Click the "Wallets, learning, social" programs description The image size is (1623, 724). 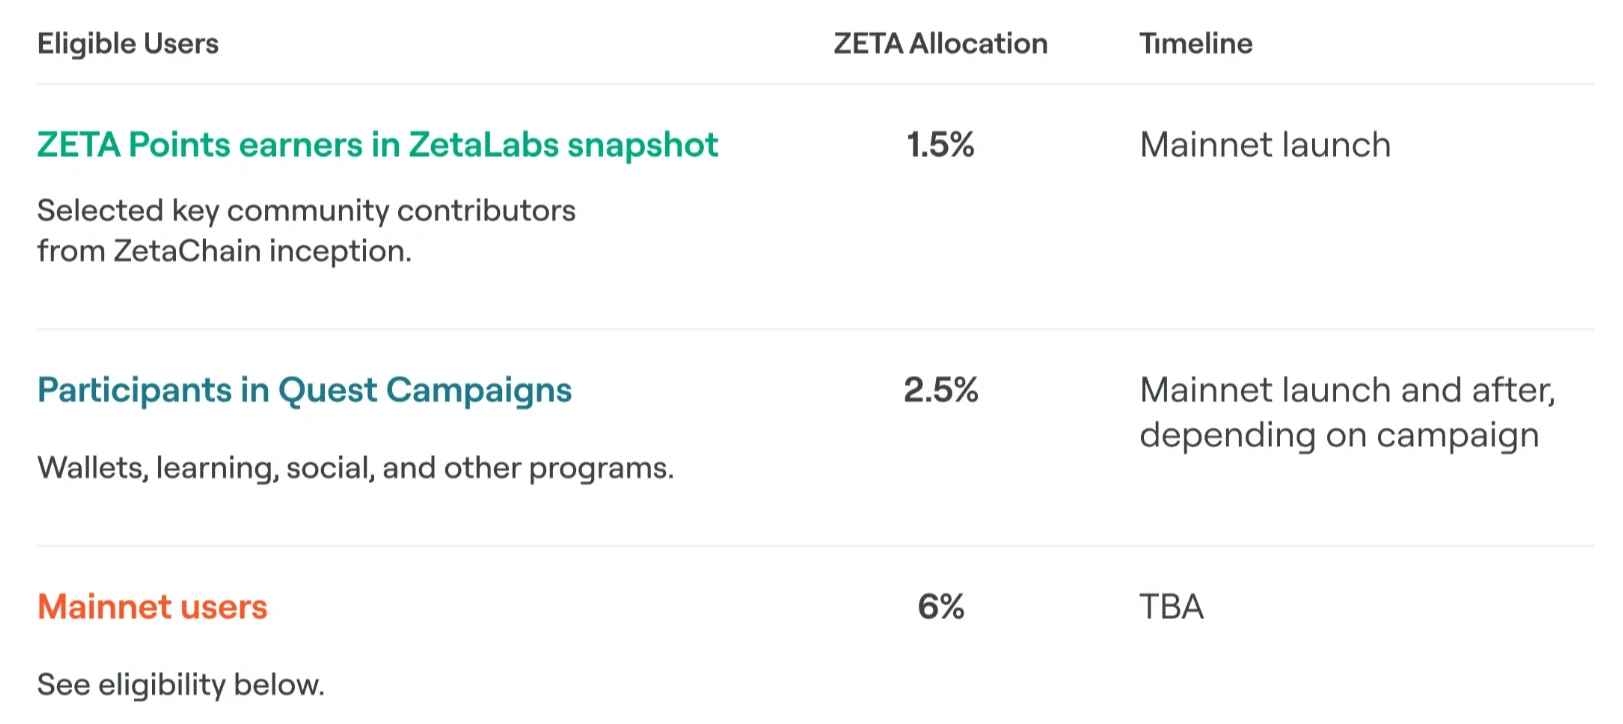355,468
